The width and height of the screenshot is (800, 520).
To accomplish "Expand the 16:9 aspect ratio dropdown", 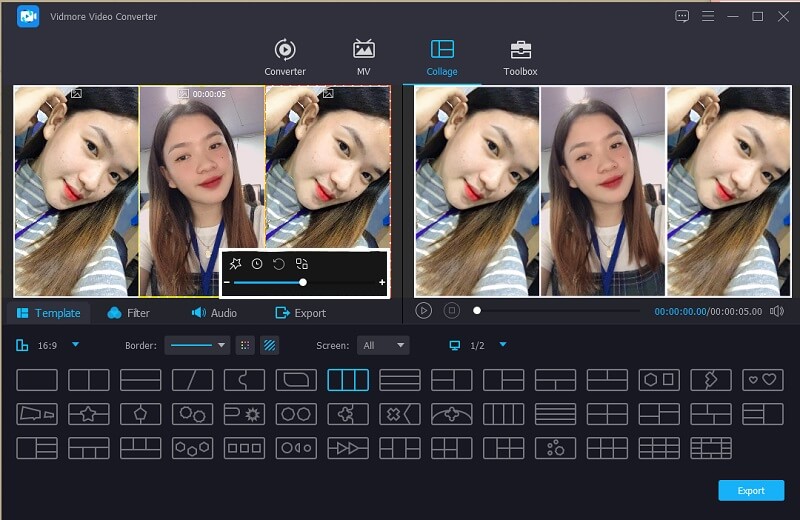I will [75, 345].
